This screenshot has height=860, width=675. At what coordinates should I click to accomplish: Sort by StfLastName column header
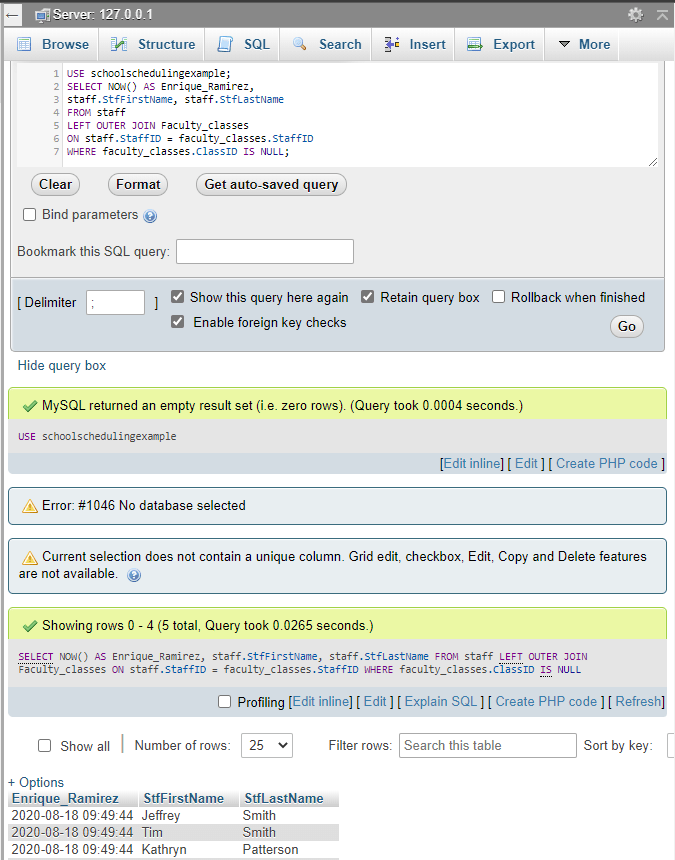tap(284, 798)
